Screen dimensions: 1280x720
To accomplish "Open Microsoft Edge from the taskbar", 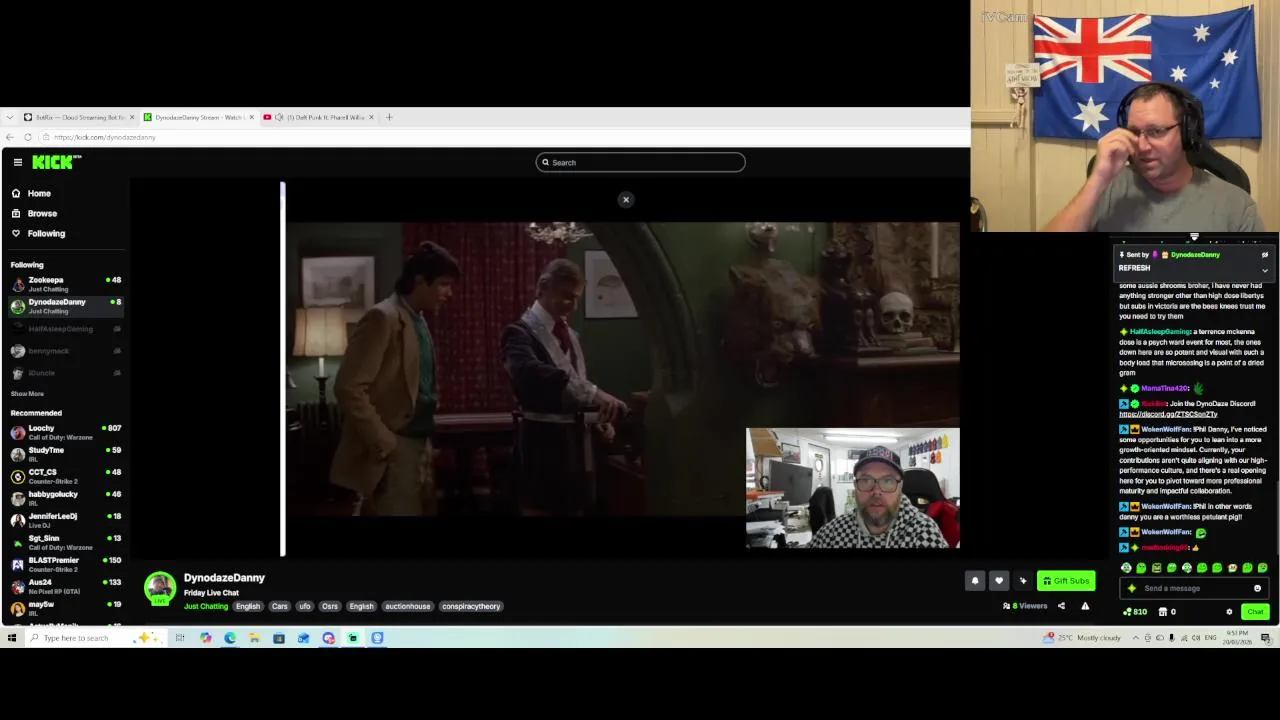I will 230,638.
